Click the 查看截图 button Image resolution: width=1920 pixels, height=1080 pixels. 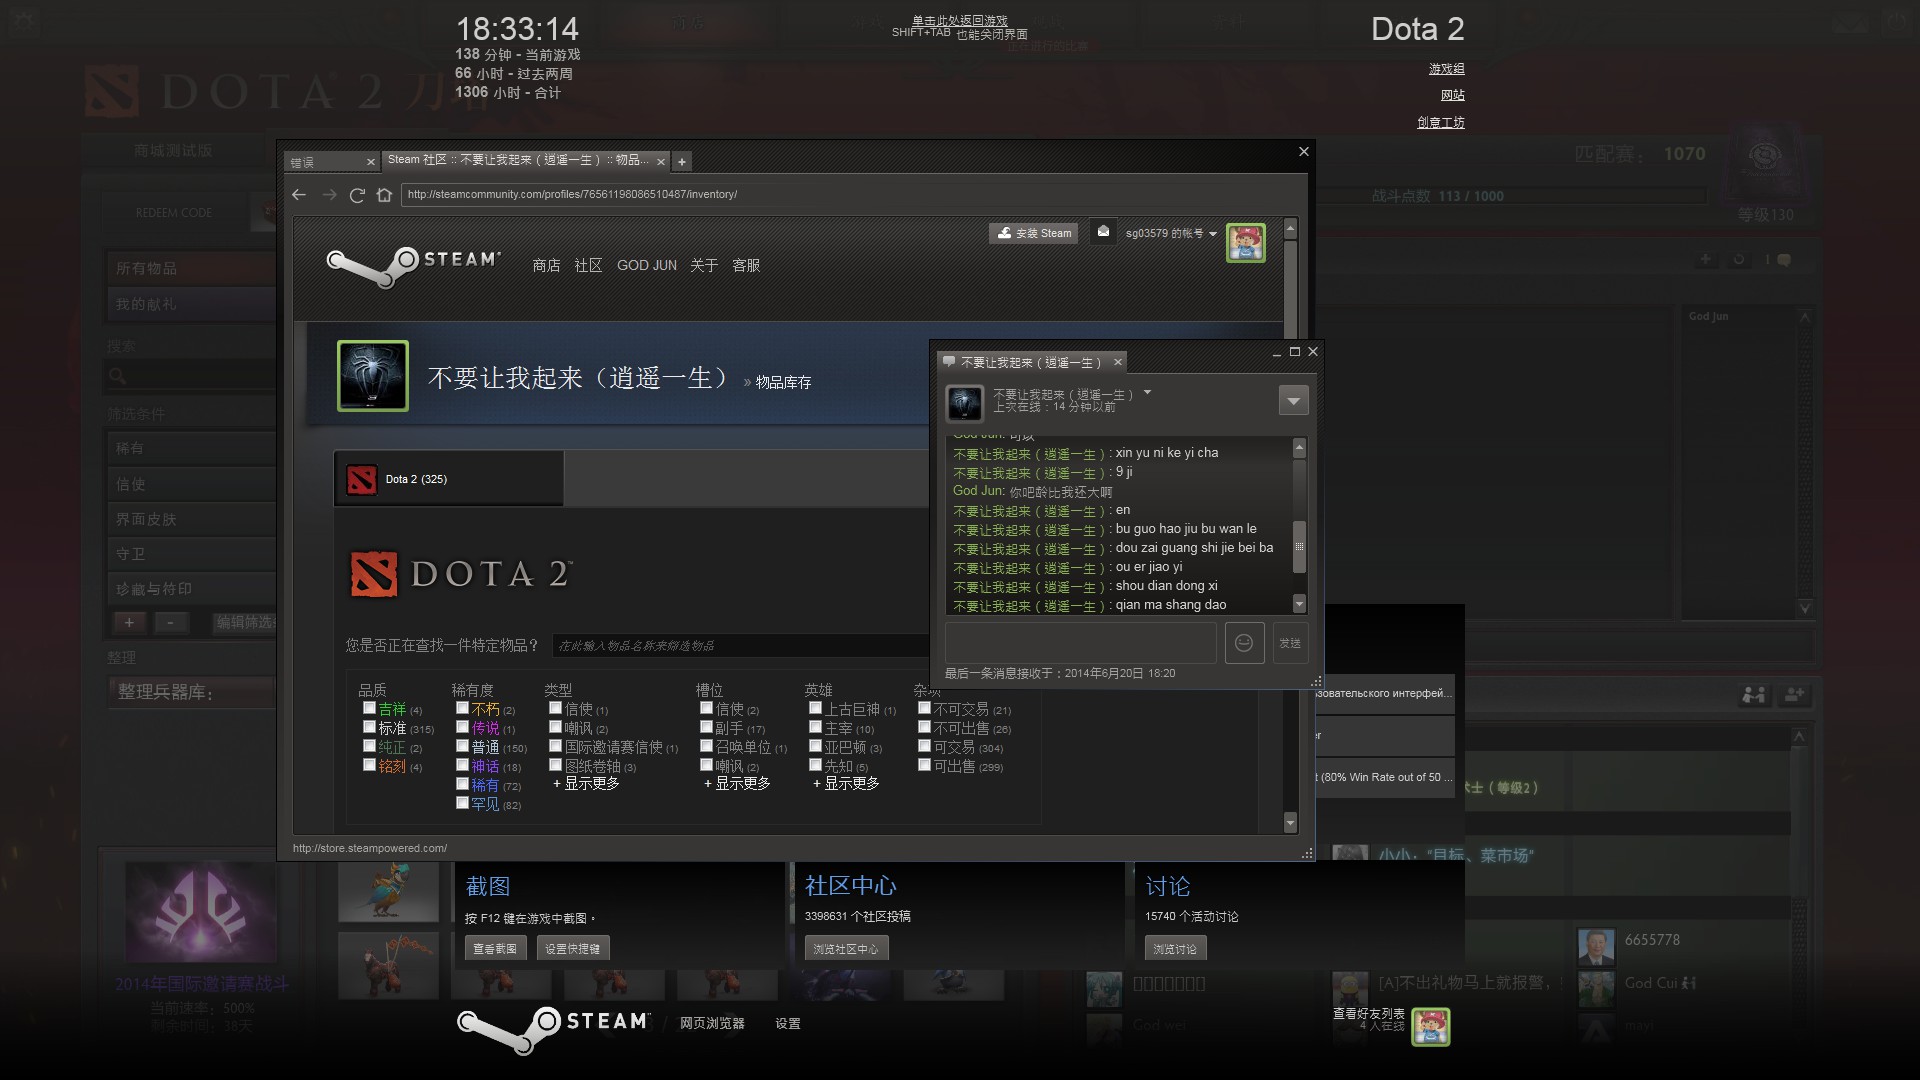[x=495, y=948]
